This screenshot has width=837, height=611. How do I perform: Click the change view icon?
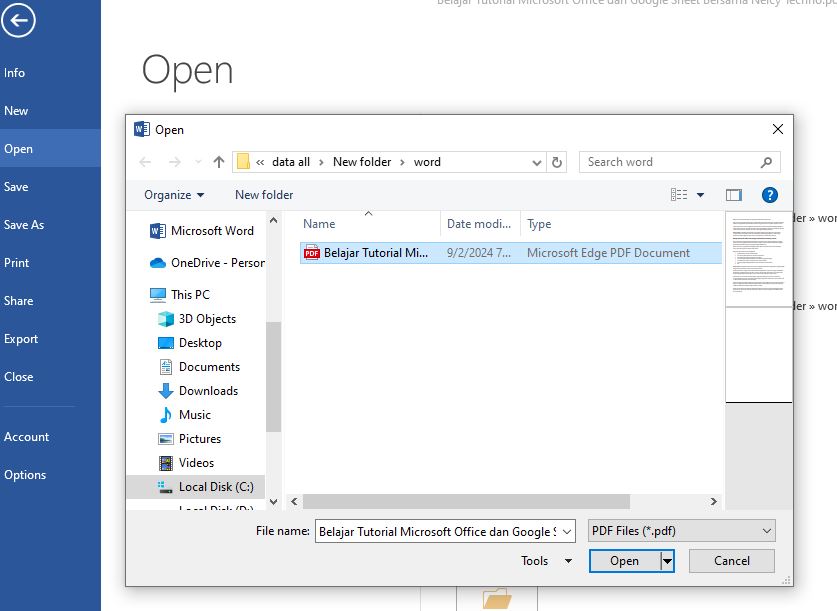(679, 195)
